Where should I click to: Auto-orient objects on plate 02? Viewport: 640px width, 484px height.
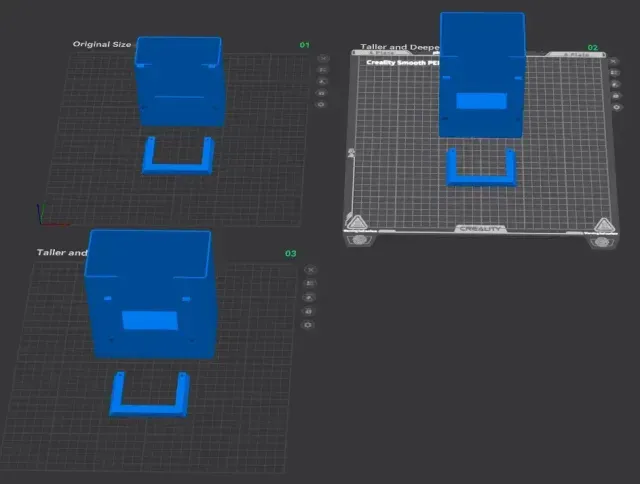click(615, 84)
